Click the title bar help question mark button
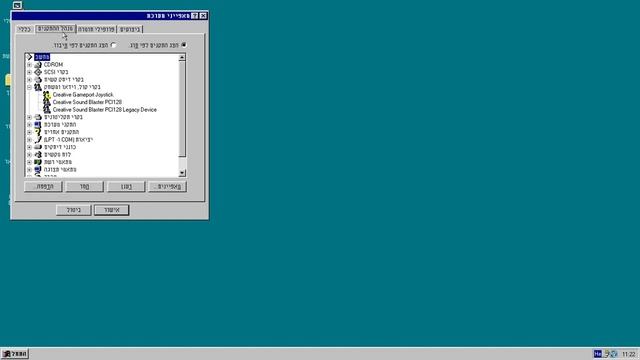The width and height of the screenshot is (640, 360). click(195, 16)
